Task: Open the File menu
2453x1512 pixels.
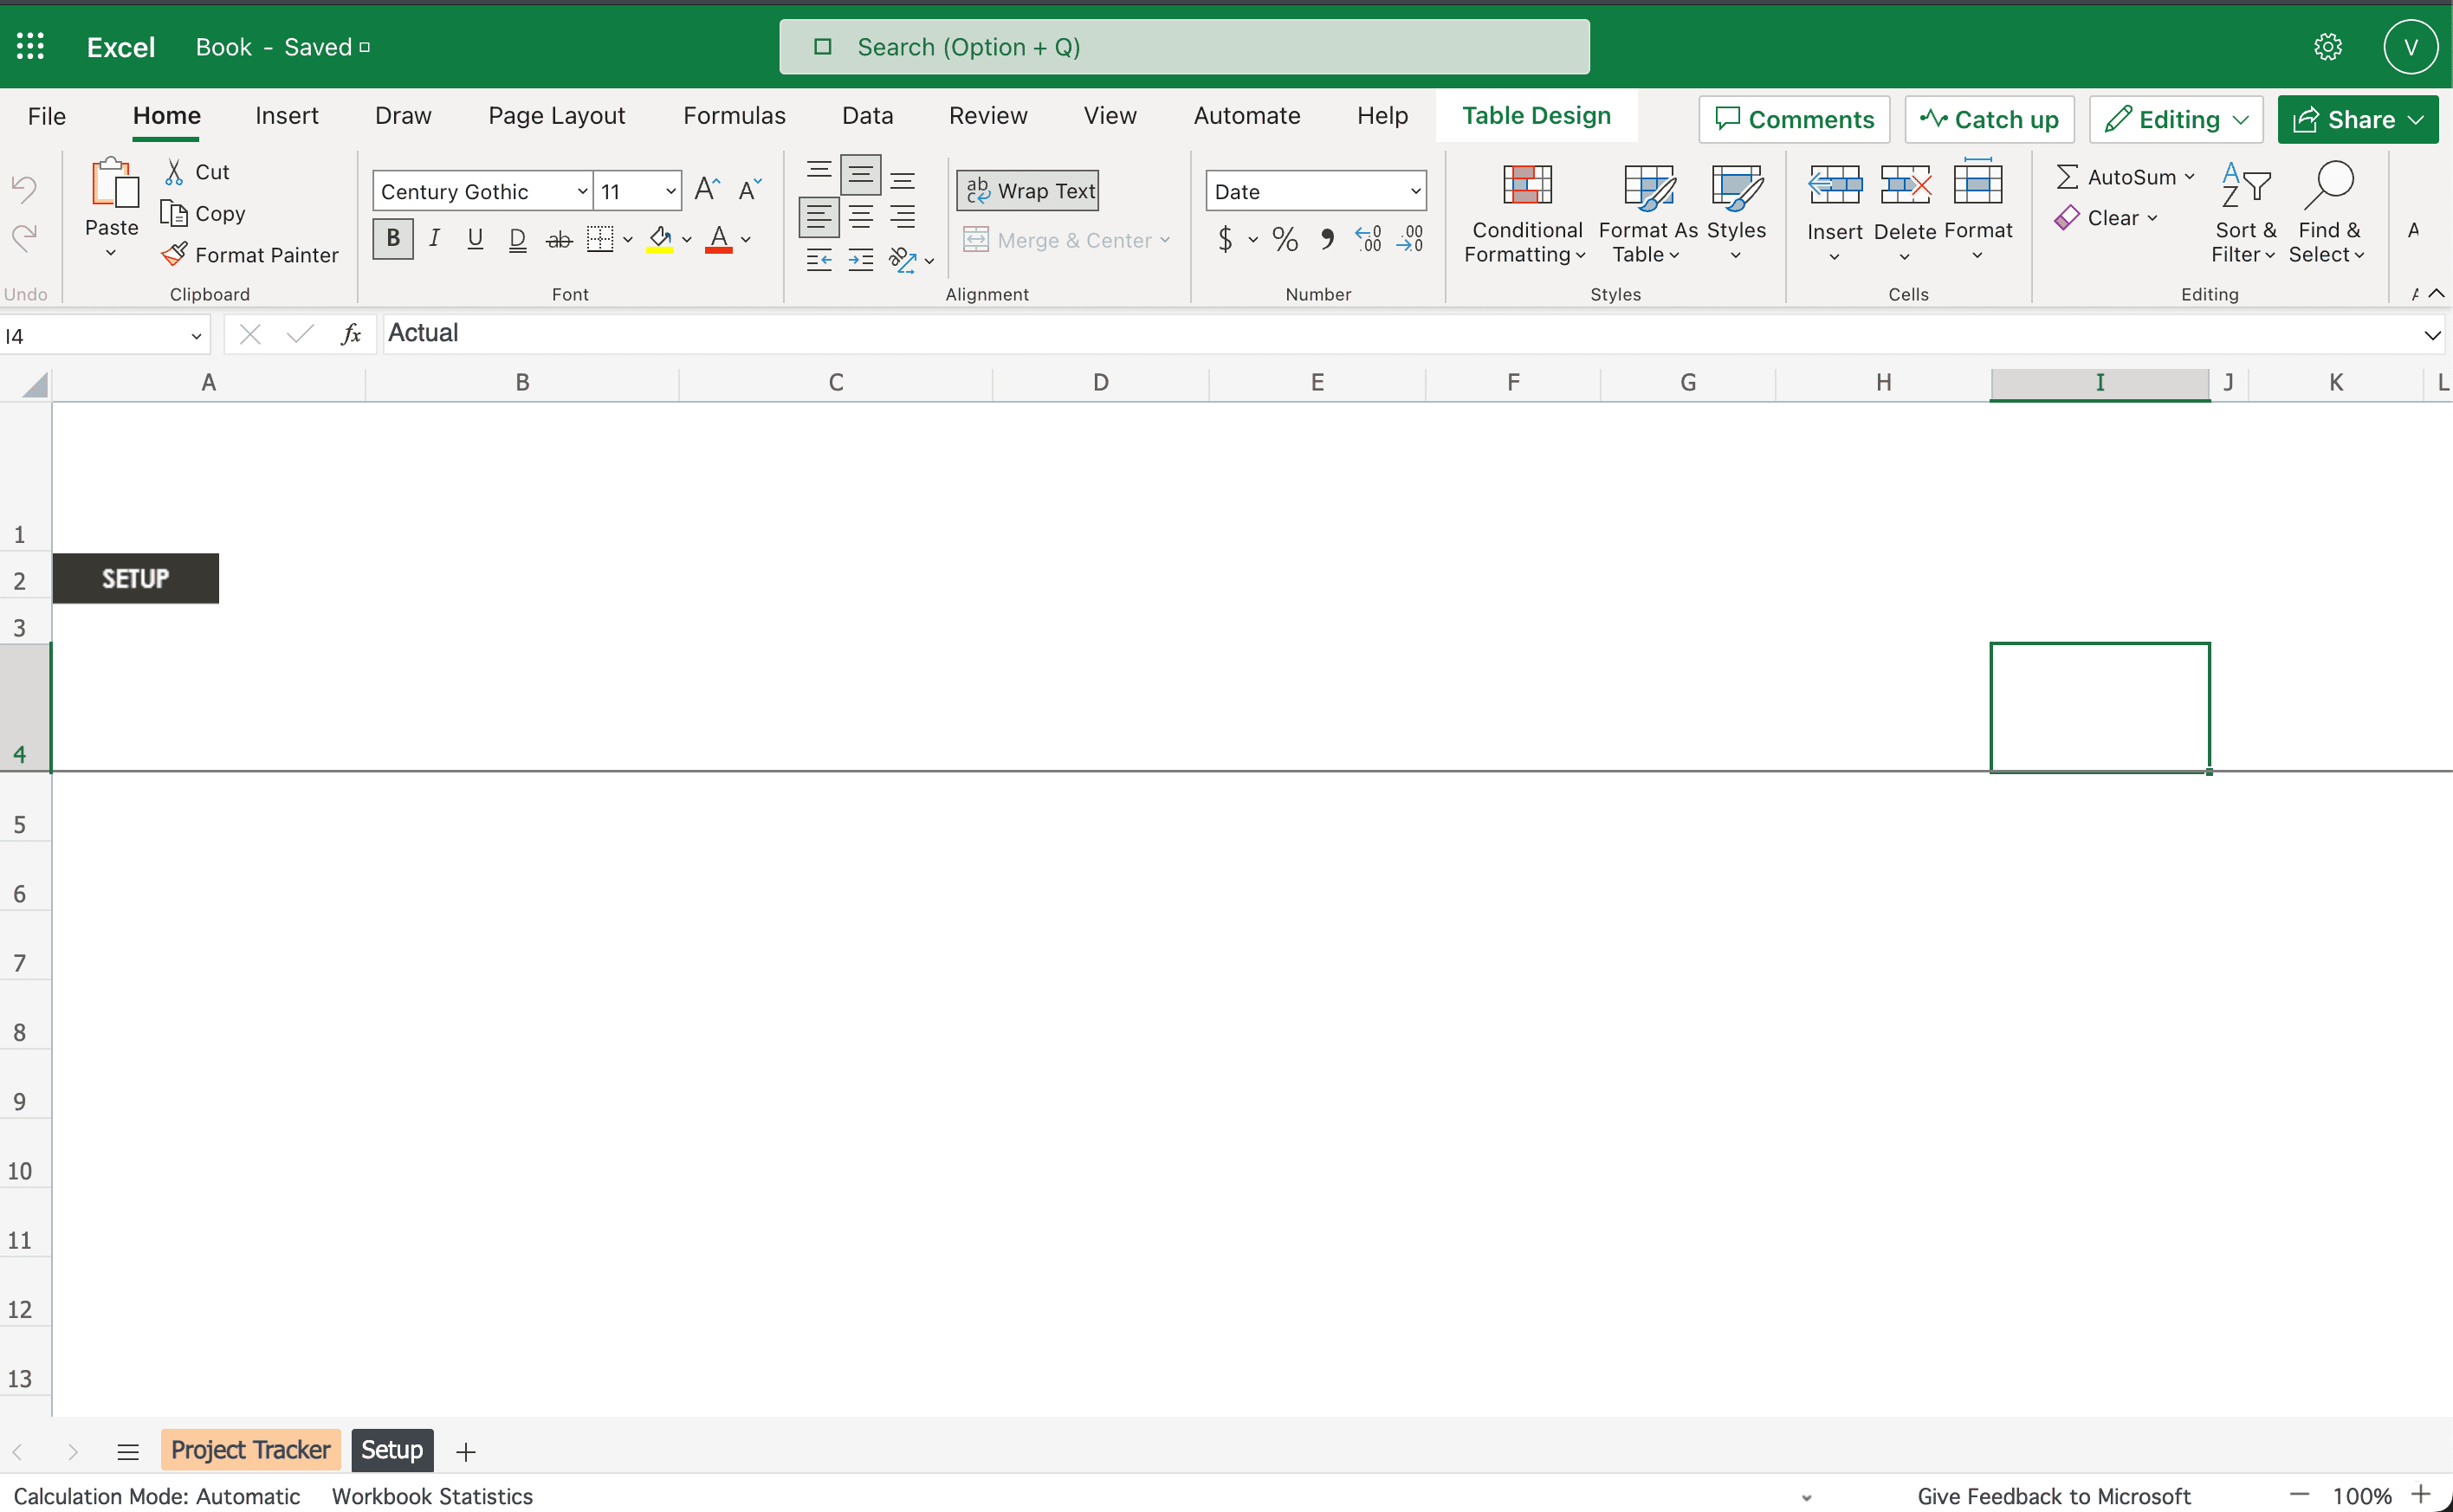Action: point(47,116)
